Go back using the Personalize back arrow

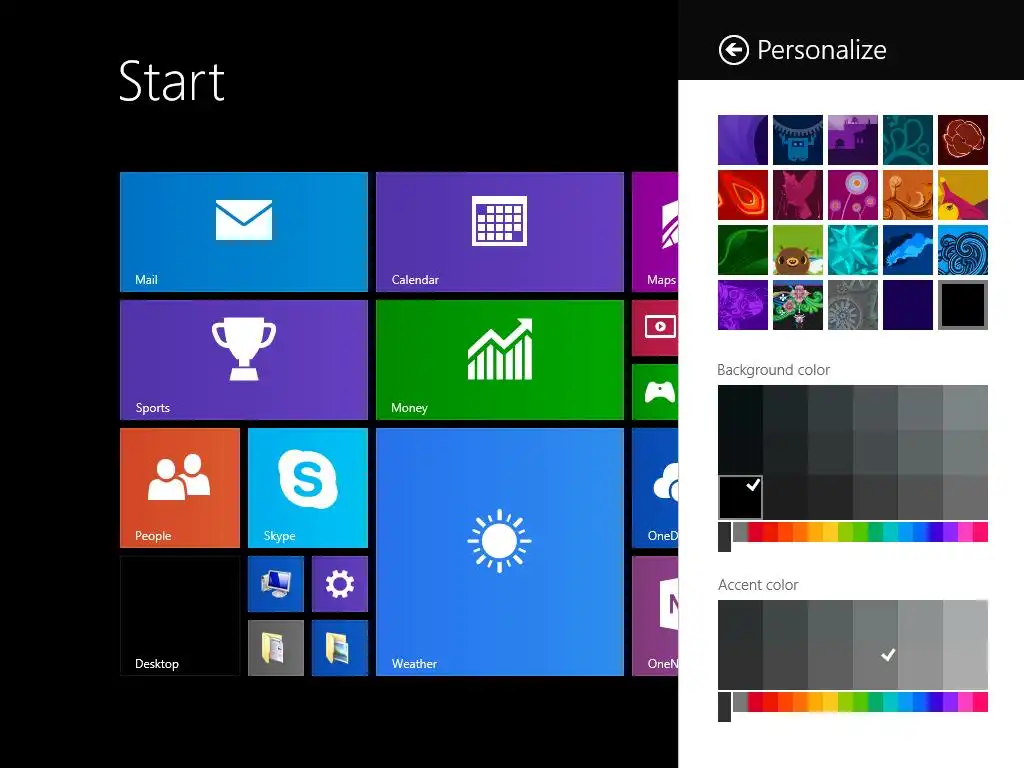coord(733,50)
